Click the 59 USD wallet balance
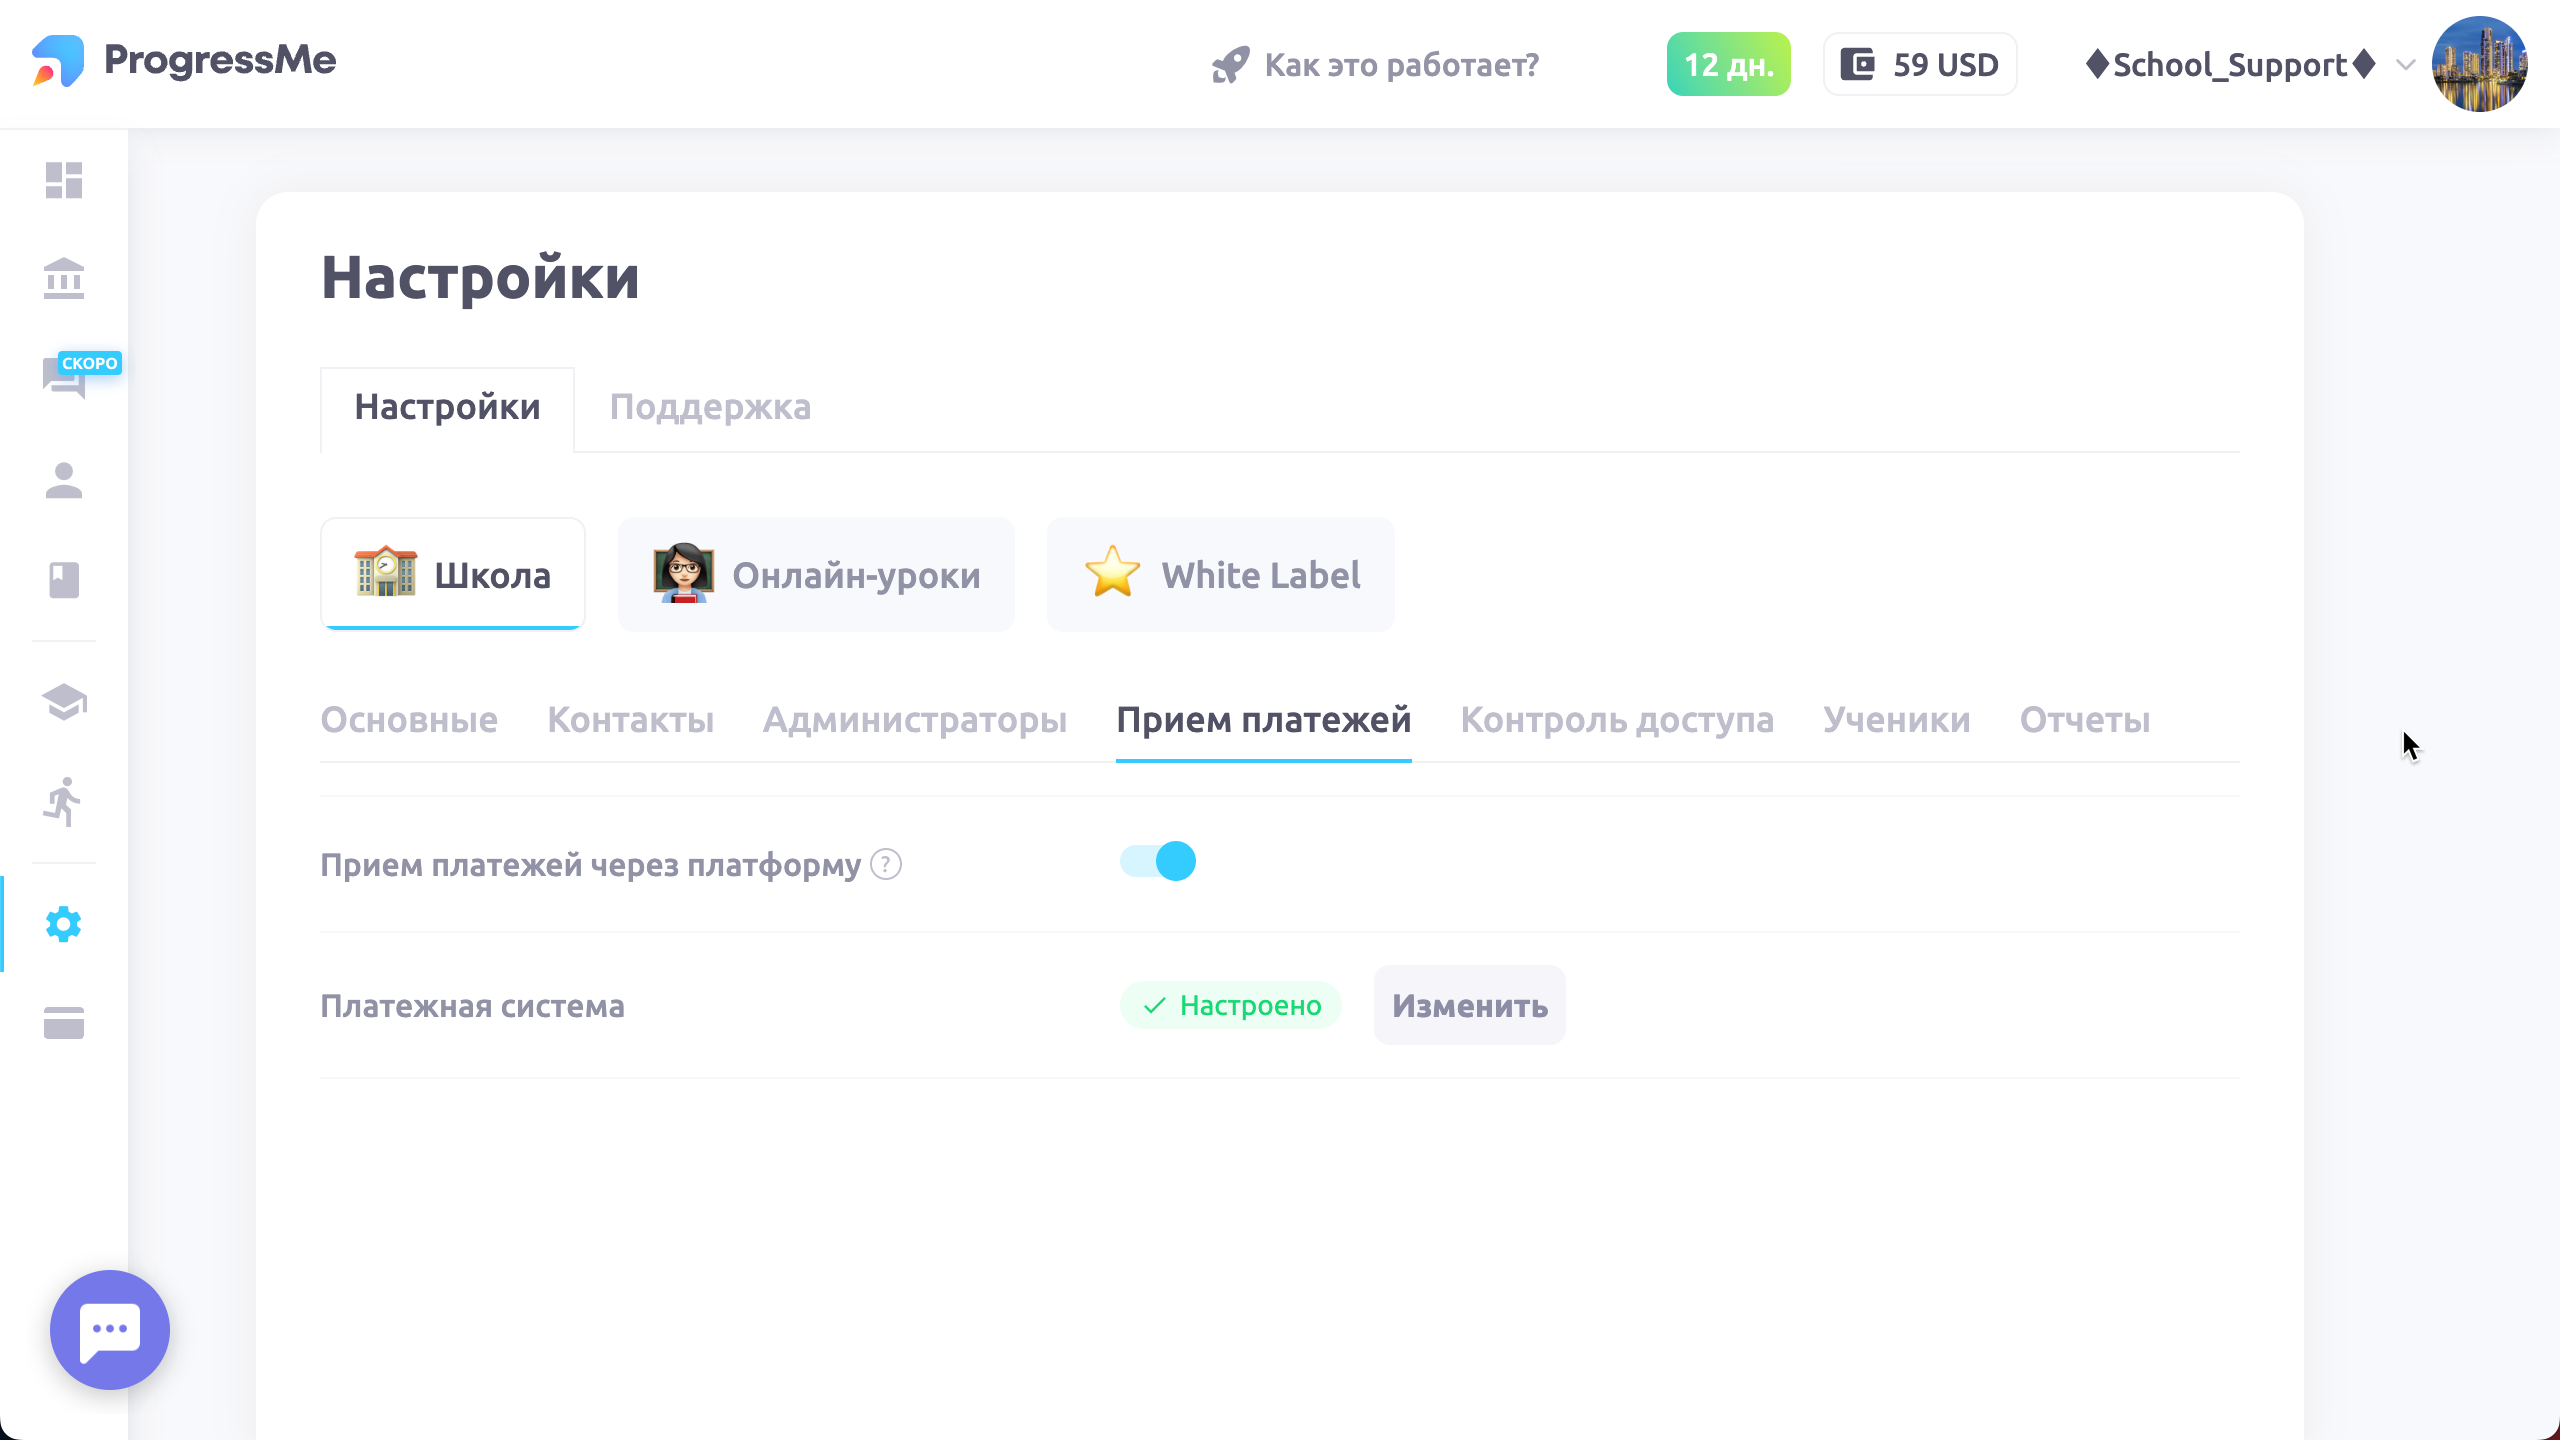This screenshot has width=2560, height=1440. pyautogui.click(x=1919, y=65)
